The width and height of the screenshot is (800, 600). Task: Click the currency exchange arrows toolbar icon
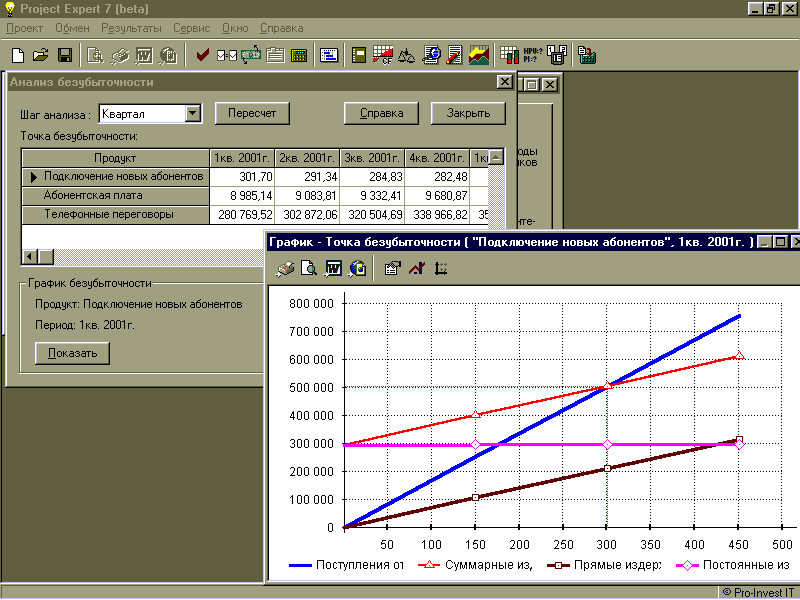[x=251, y=55]
